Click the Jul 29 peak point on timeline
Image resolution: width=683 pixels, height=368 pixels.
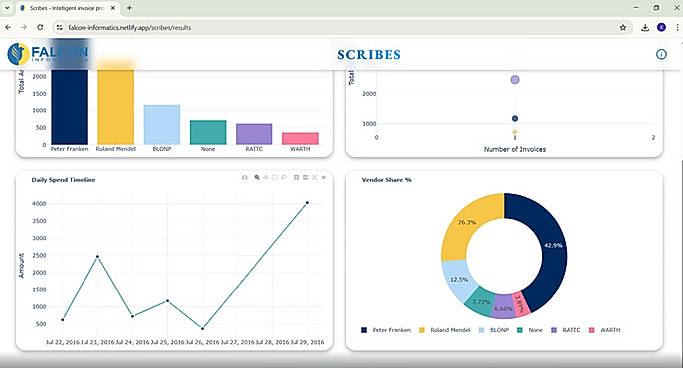click(308, 203)
